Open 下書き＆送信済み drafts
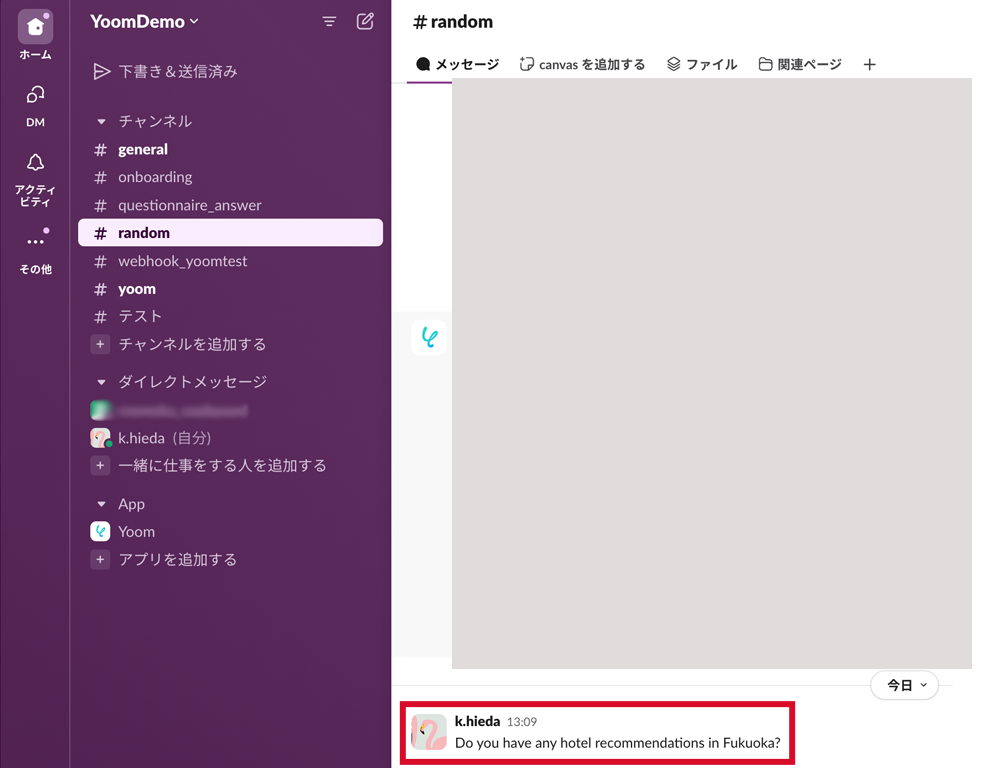 [166, 71]
